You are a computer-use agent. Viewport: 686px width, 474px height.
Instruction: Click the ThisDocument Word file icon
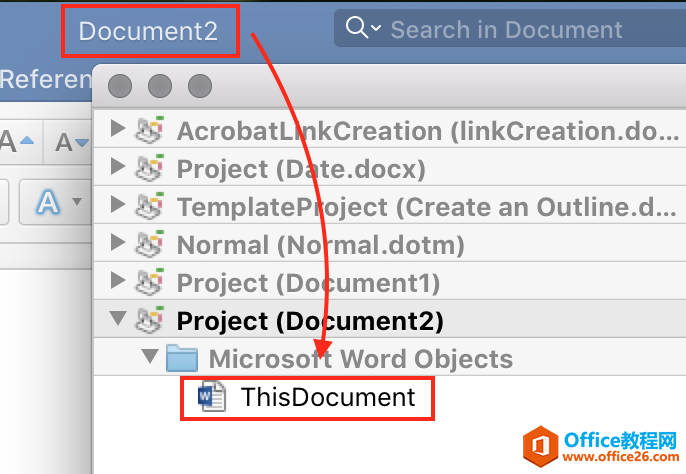click(x=212, y=397)
